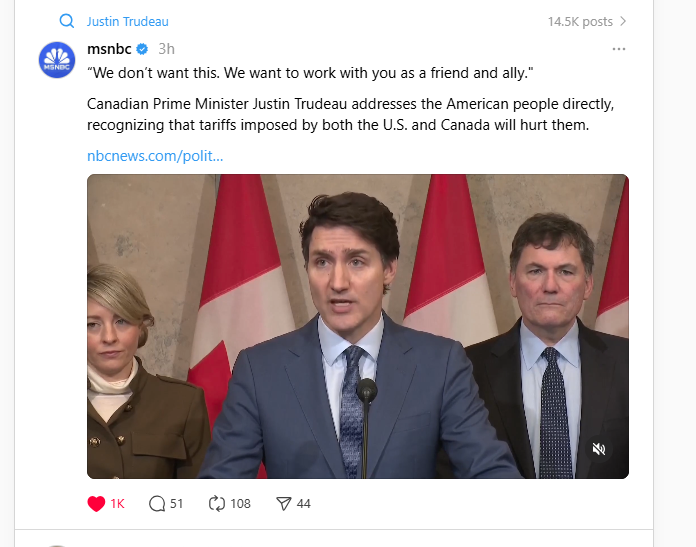Click the blue verified badge
The width and height of the screenshot is (696, 547).
pos(143,49)
